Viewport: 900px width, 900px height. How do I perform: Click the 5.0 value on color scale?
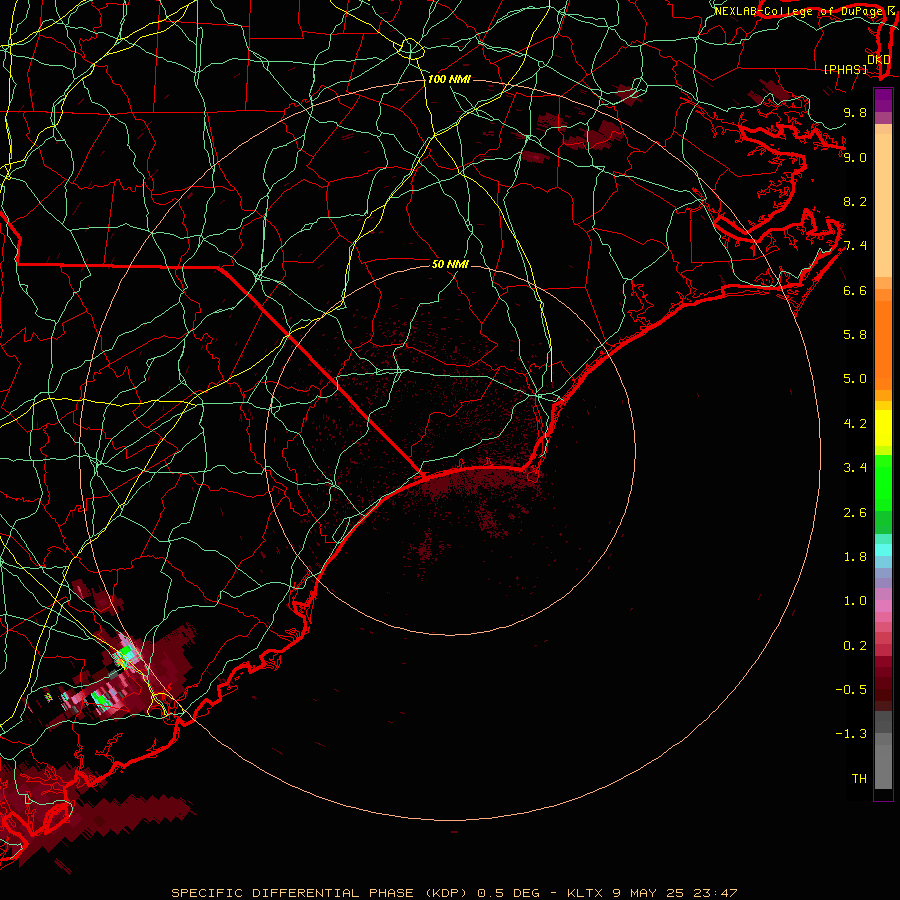[855, 379]
